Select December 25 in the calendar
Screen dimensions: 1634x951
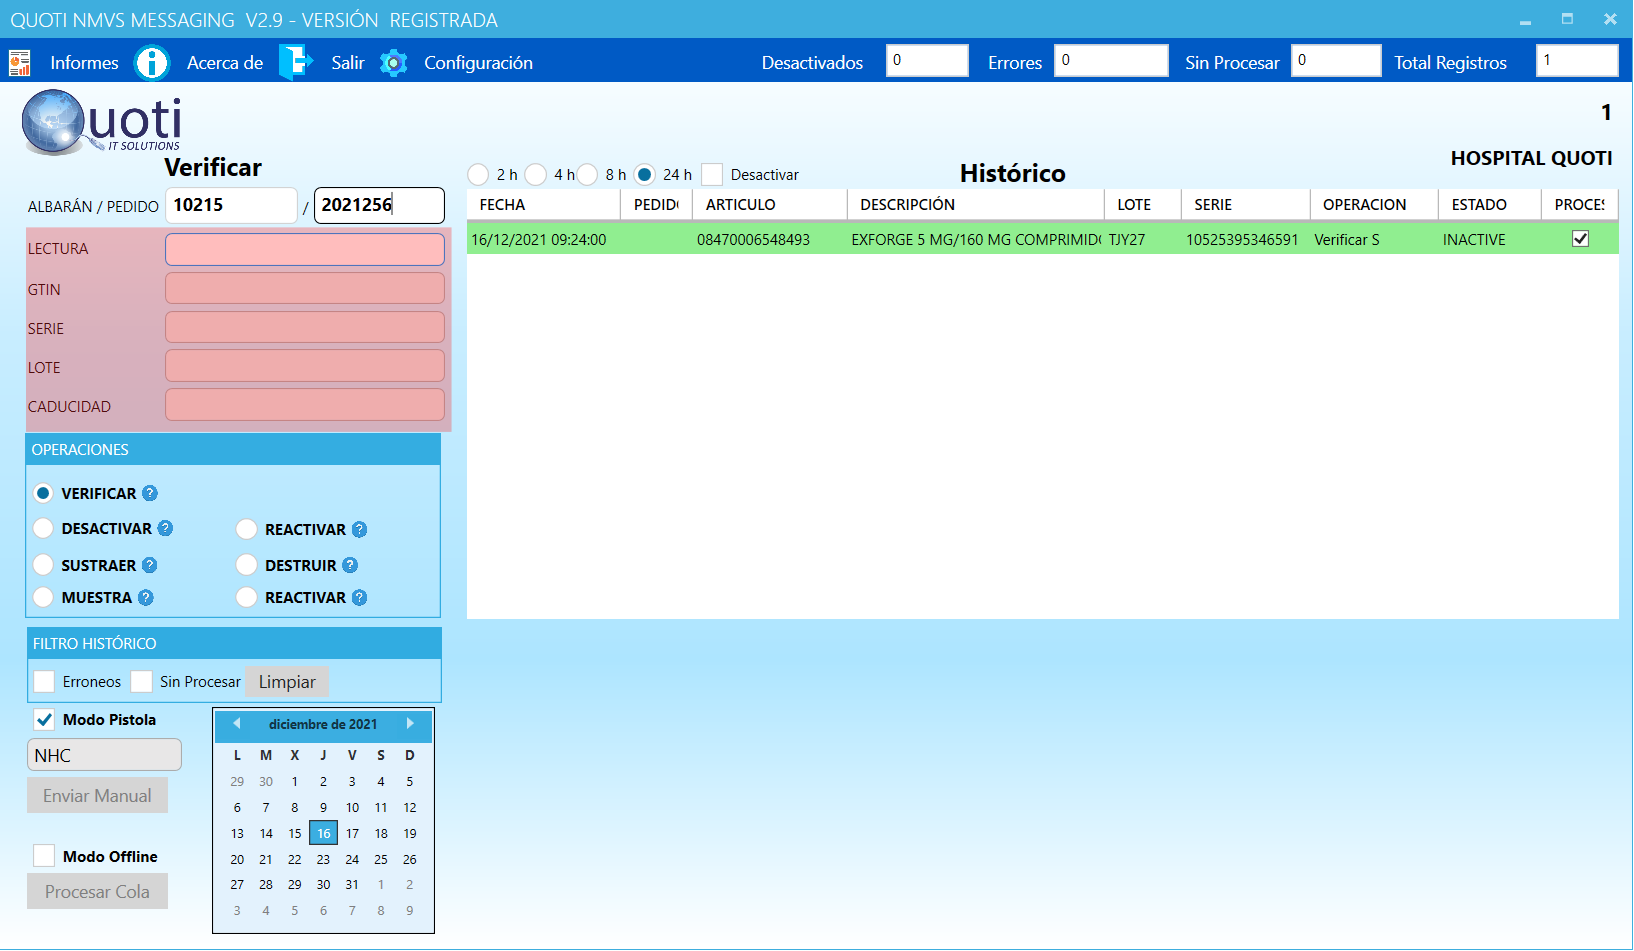coord(381,859)
